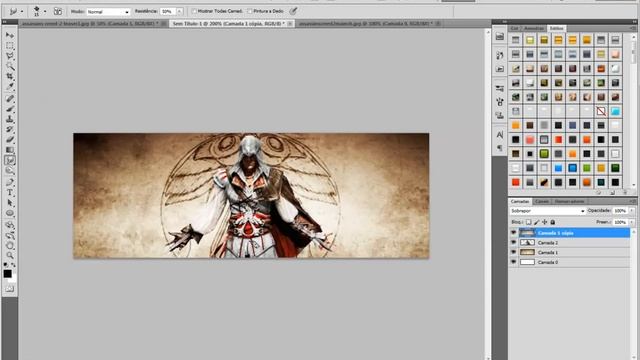Select the Zoom tool in toolbox
The height and width of the screenshot is (360, 640).
tap(10, 256)
